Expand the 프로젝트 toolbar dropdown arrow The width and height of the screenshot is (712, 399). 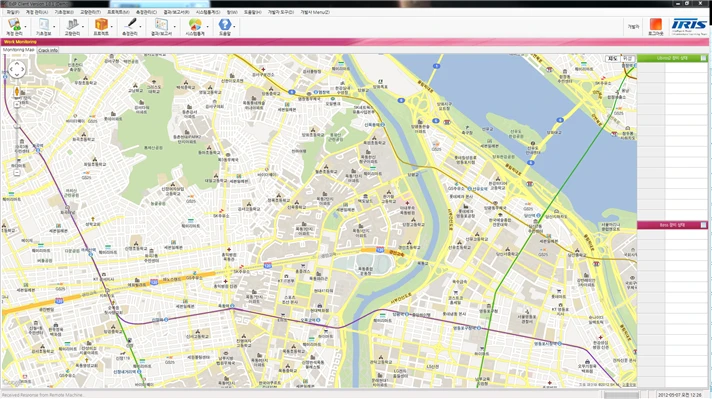[x=112, y=27]
